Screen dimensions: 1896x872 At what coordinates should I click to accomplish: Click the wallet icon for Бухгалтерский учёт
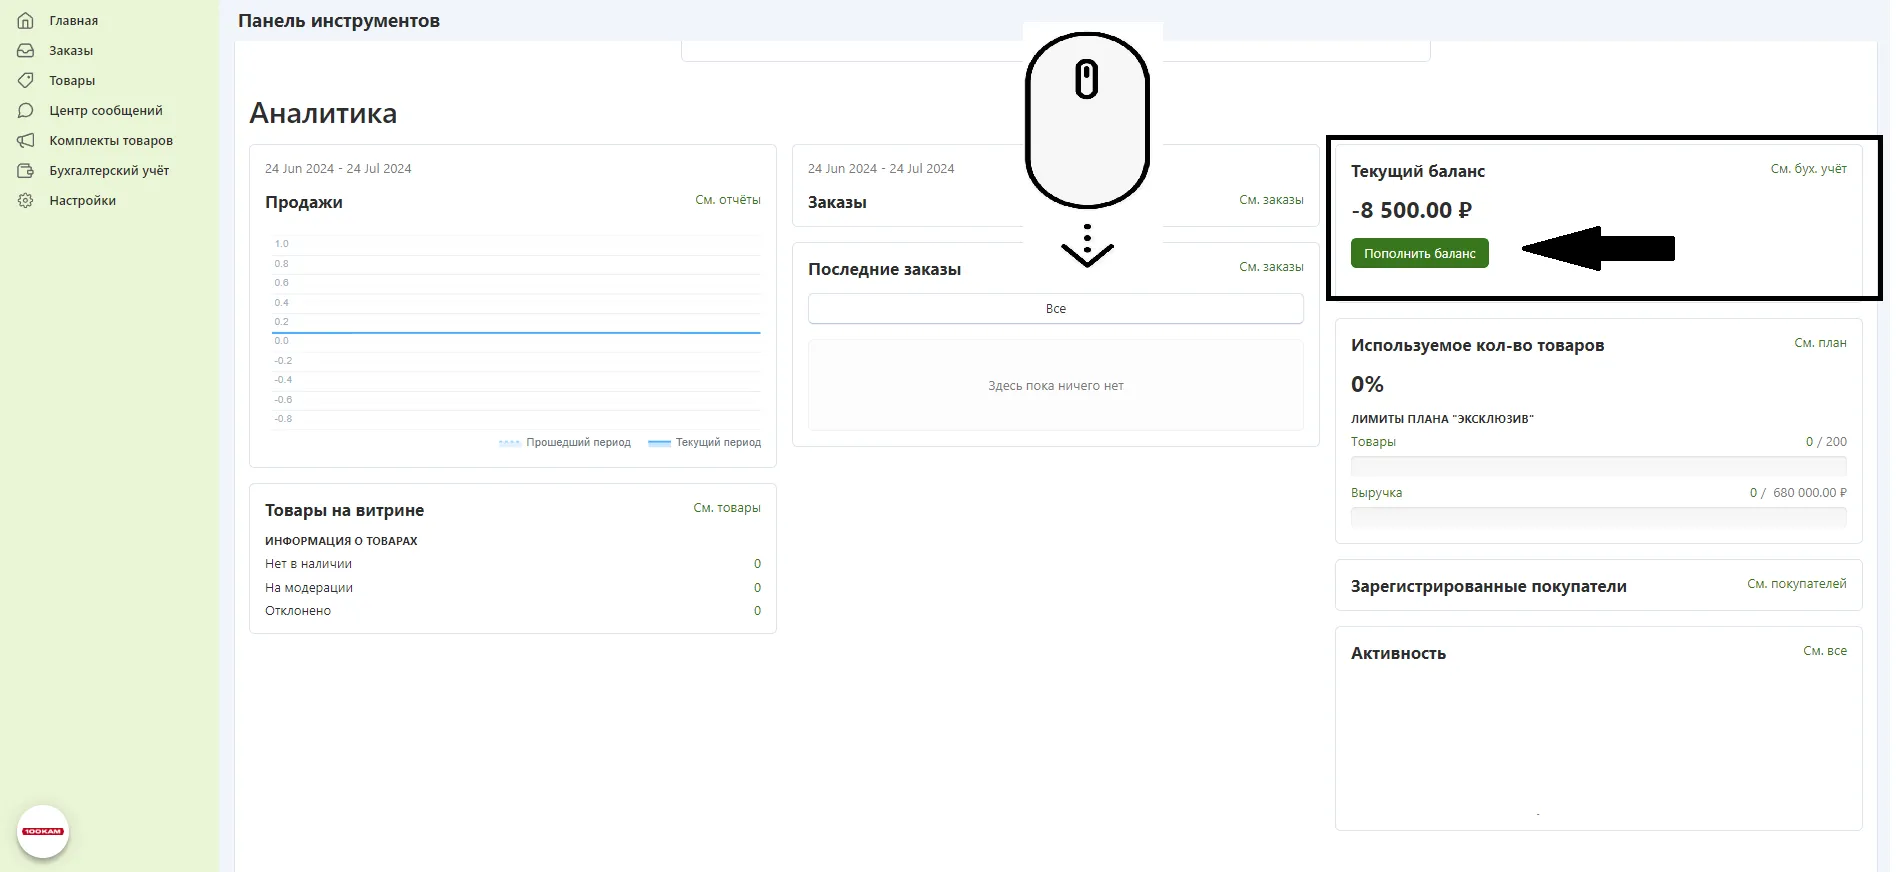26,170
